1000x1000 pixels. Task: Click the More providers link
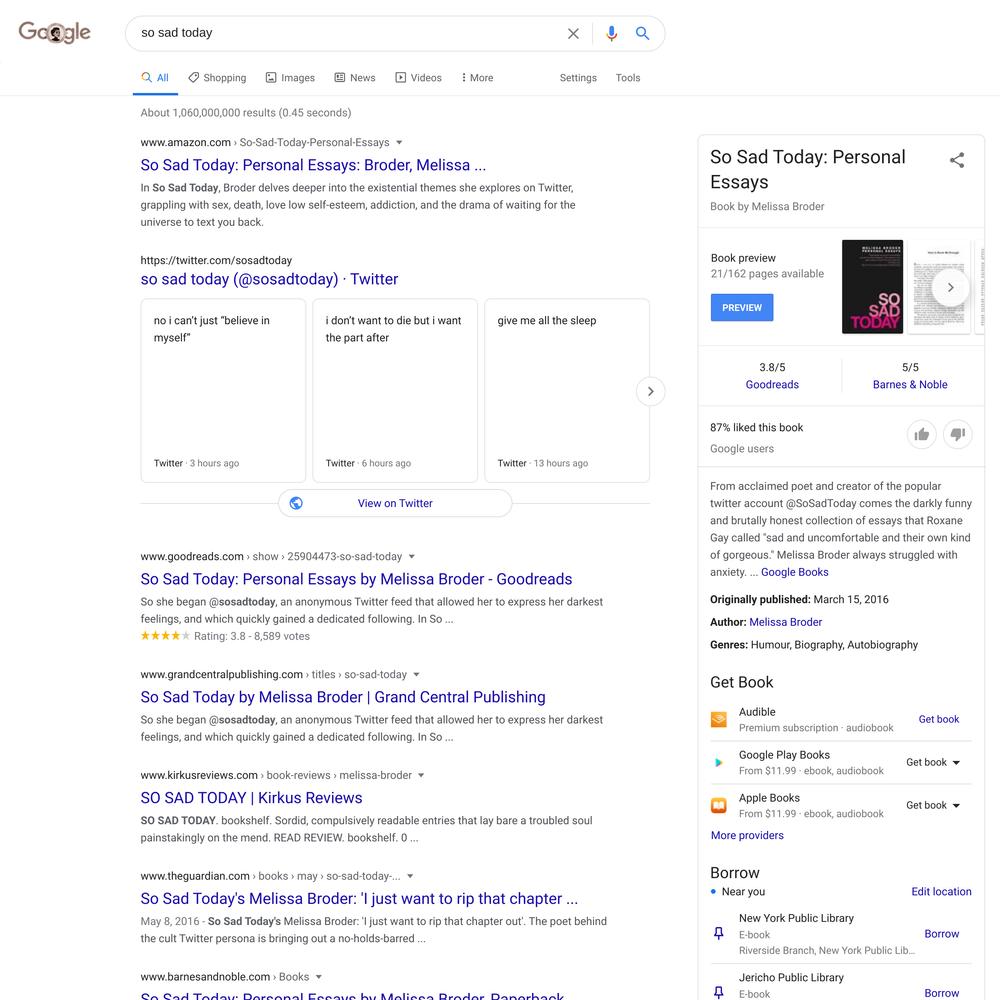tap(747, 835)
